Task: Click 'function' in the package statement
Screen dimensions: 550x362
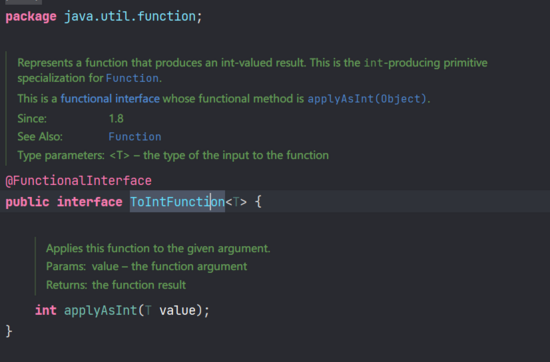Action: coord(166,16)
